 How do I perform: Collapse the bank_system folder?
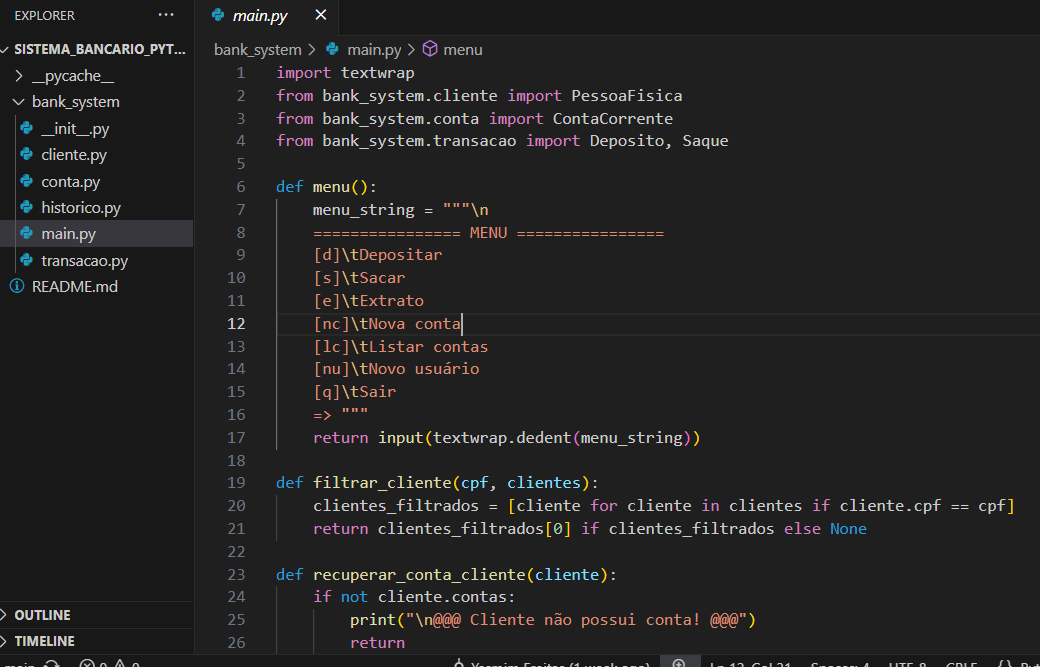point(19,102)
